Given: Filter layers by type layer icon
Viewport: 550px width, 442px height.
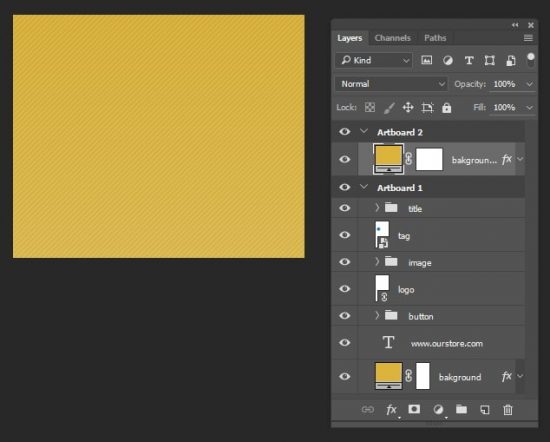Looking at the screenshot, I should (x=469, y=60).
